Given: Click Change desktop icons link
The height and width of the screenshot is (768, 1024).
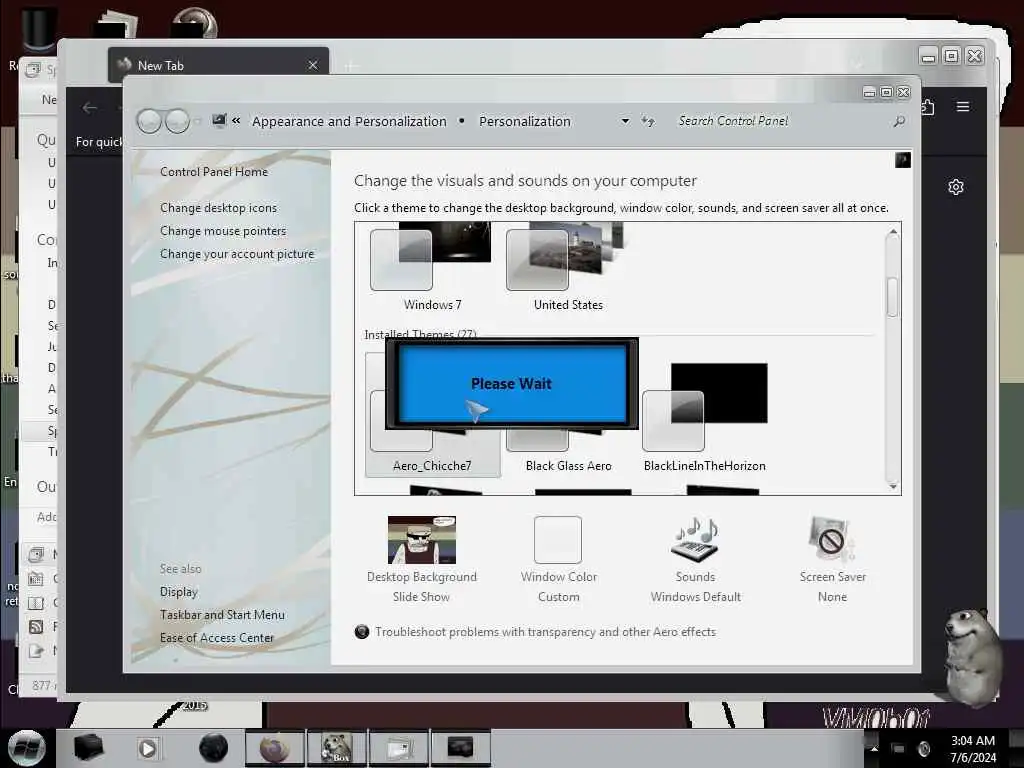Looking at the screenshot, I should pos(219,208).
